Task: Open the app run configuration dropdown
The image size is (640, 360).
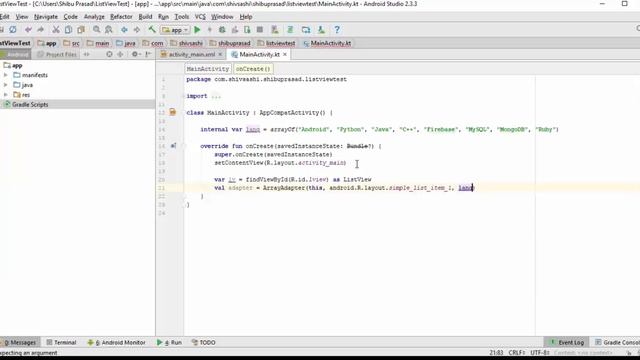Action: (175, 30)
